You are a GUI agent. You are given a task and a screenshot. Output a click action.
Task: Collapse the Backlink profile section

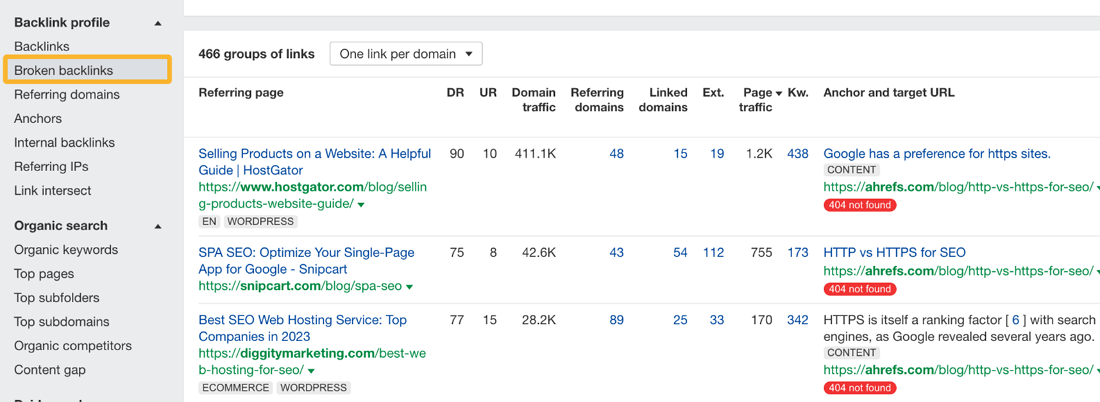coord(158,23)
